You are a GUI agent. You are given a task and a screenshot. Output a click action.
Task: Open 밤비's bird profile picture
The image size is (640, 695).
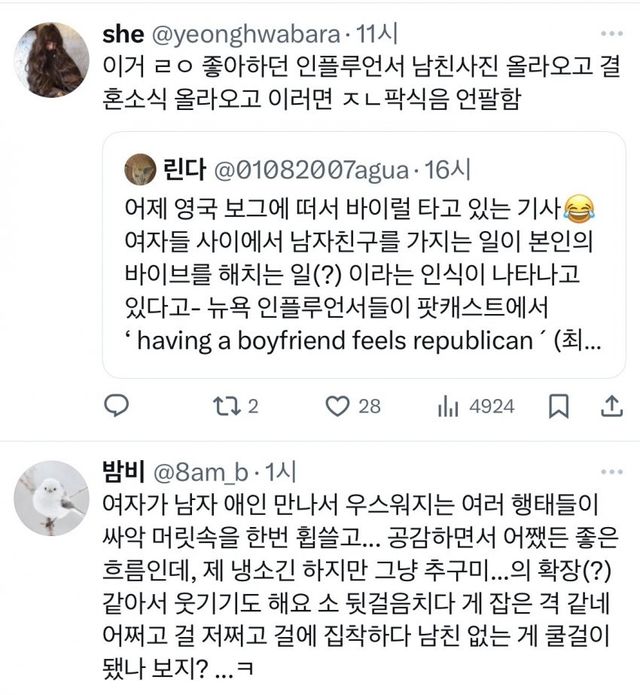click(52, 499)
